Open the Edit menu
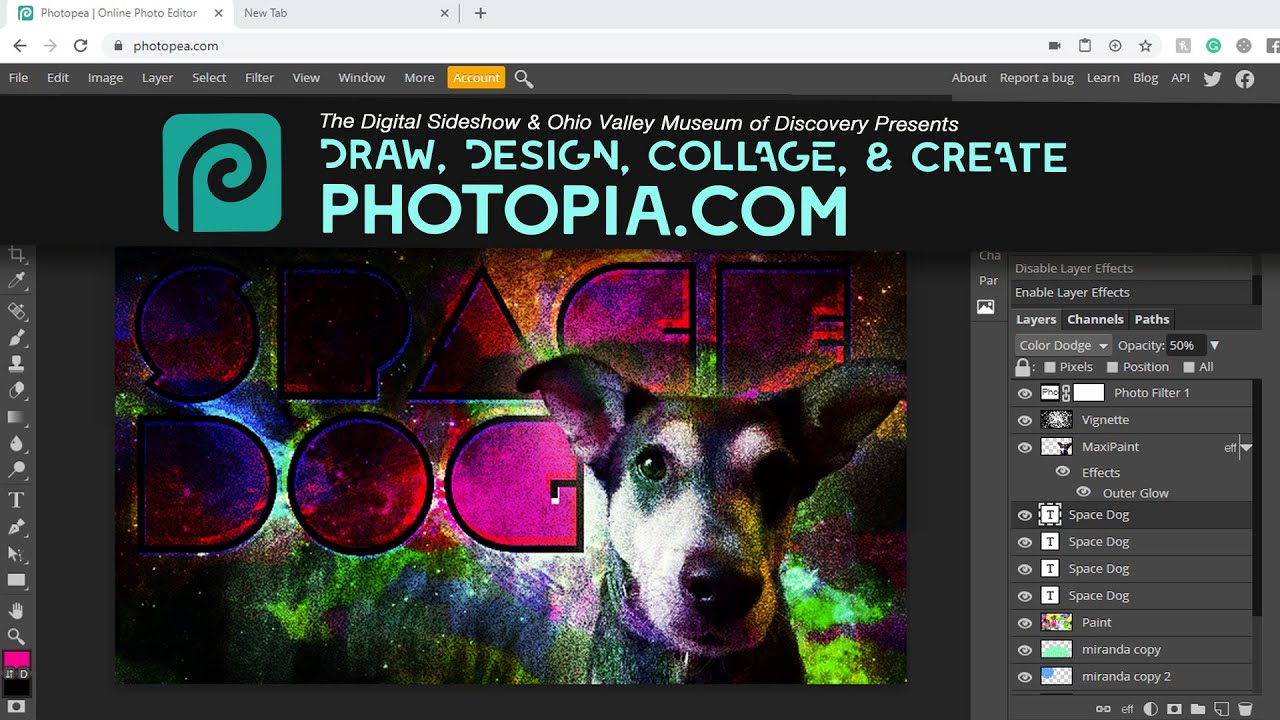Screen dimensions: 1280x720 click(58, 78)
